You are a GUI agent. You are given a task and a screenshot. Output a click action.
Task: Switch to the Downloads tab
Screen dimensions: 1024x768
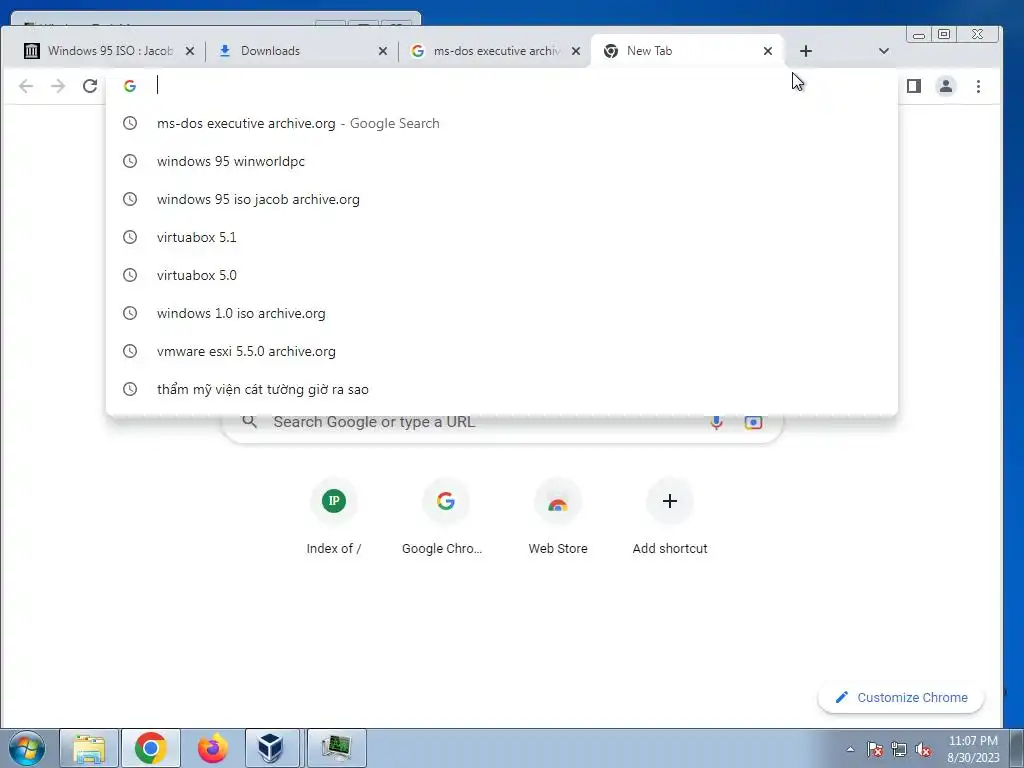[x=302, y=51]
